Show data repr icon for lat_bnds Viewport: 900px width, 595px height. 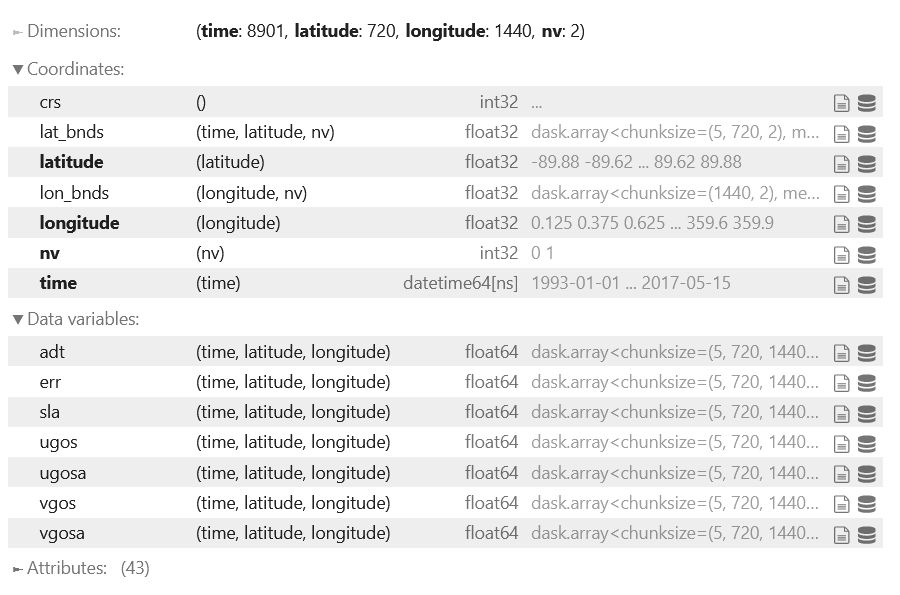click(x=867, y=133)
